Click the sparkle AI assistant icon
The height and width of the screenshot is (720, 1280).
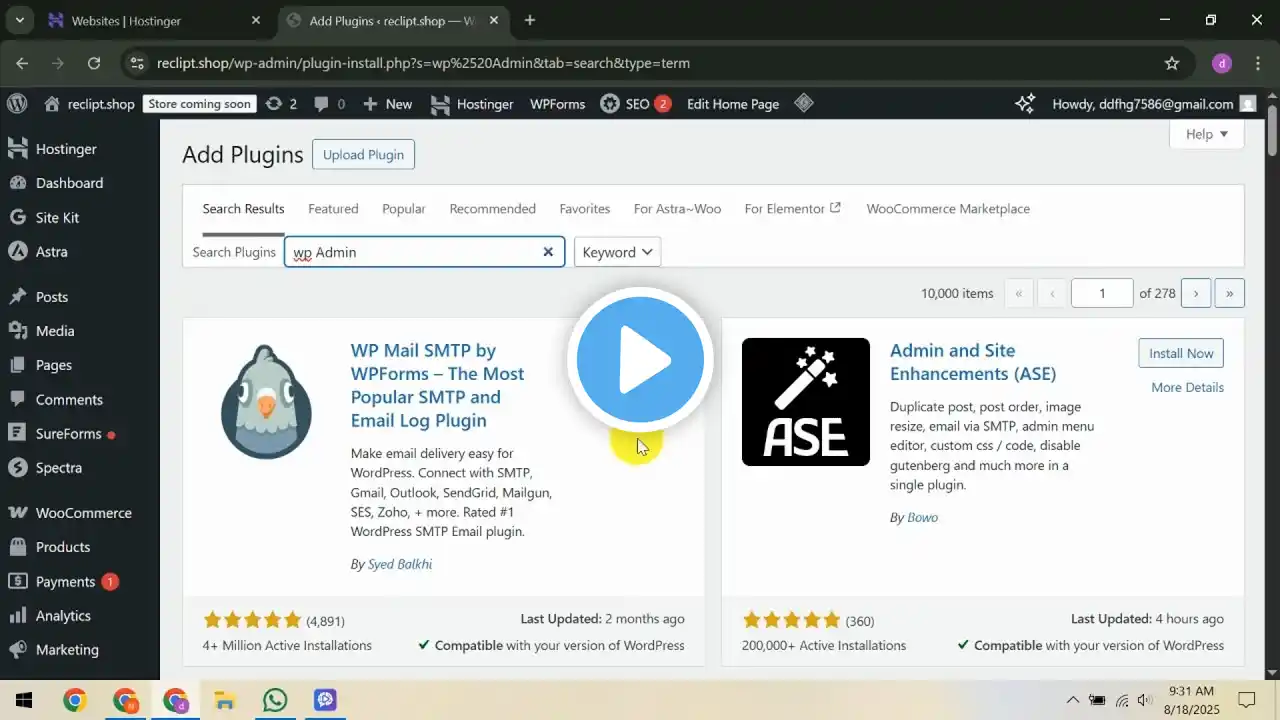tap(1025, 104)
